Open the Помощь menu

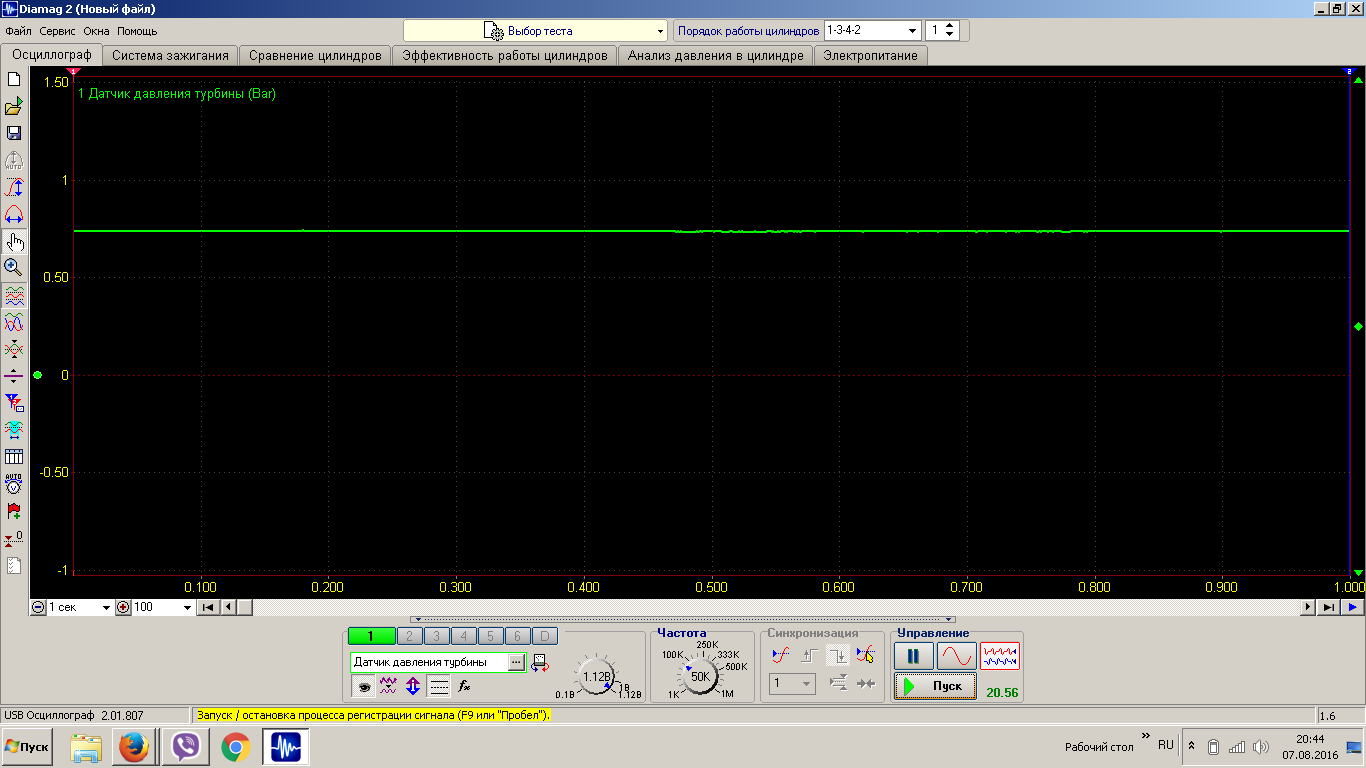(137, 31)
